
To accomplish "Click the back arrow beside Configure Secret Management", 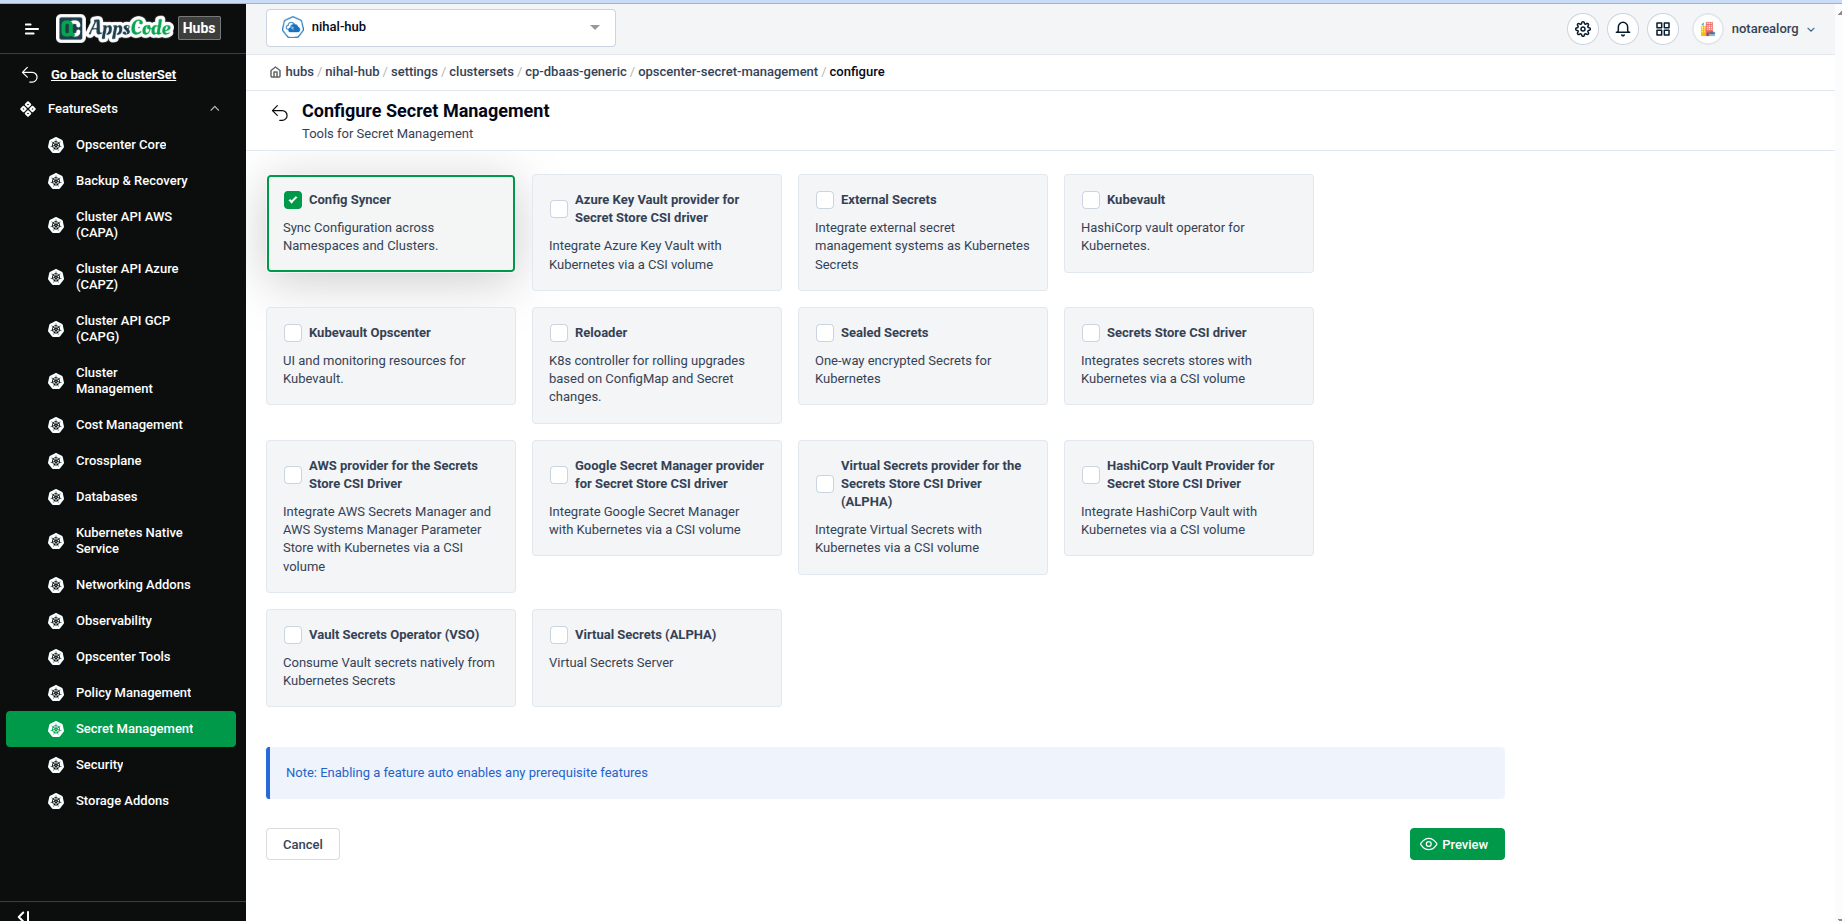I will [x=280, y=113].
